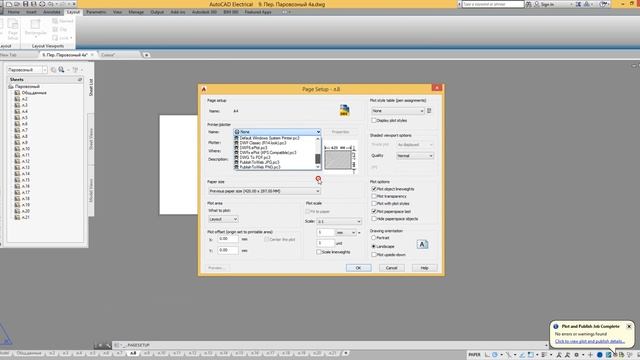
Task: Click the magnifier icon in Sheet Set Manager toolbar
Action: [x=61, y=70]
